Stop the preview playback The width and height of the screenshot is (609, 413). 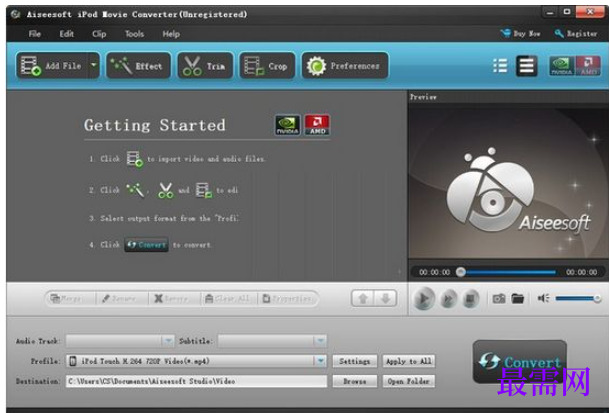point(470,298)
